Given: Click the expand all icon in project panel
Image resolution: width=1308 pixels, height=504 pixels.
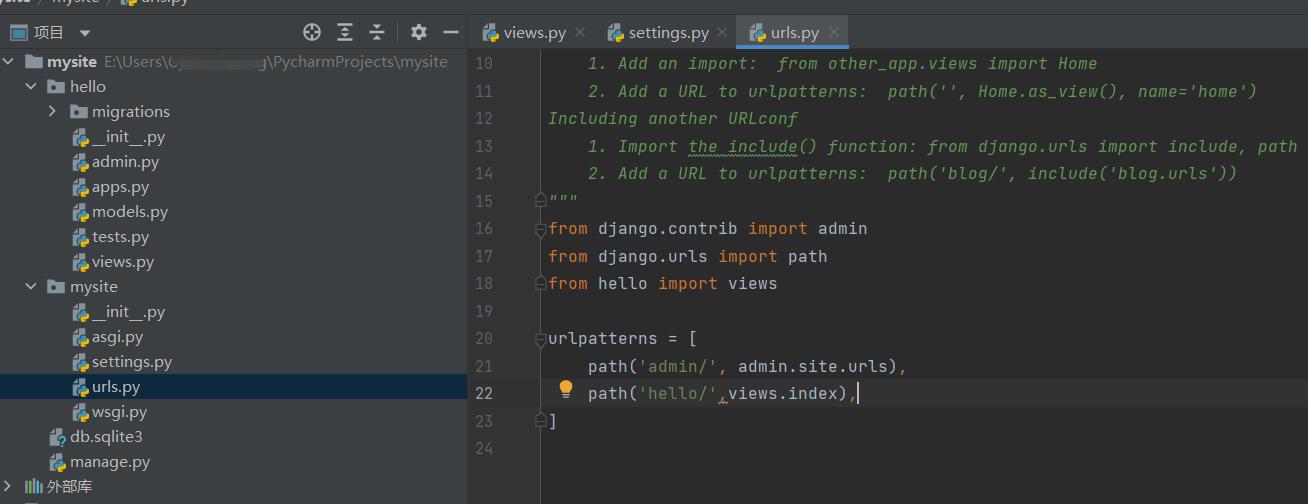Looking at the screenshot, I should [345, 32].
